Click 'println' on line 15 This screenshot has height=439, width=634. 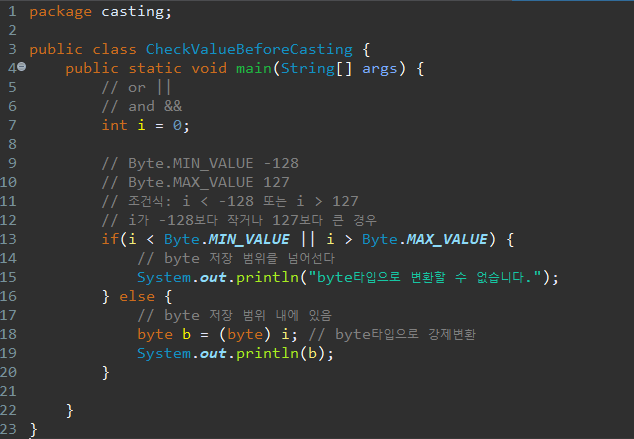tap(267, 277)
